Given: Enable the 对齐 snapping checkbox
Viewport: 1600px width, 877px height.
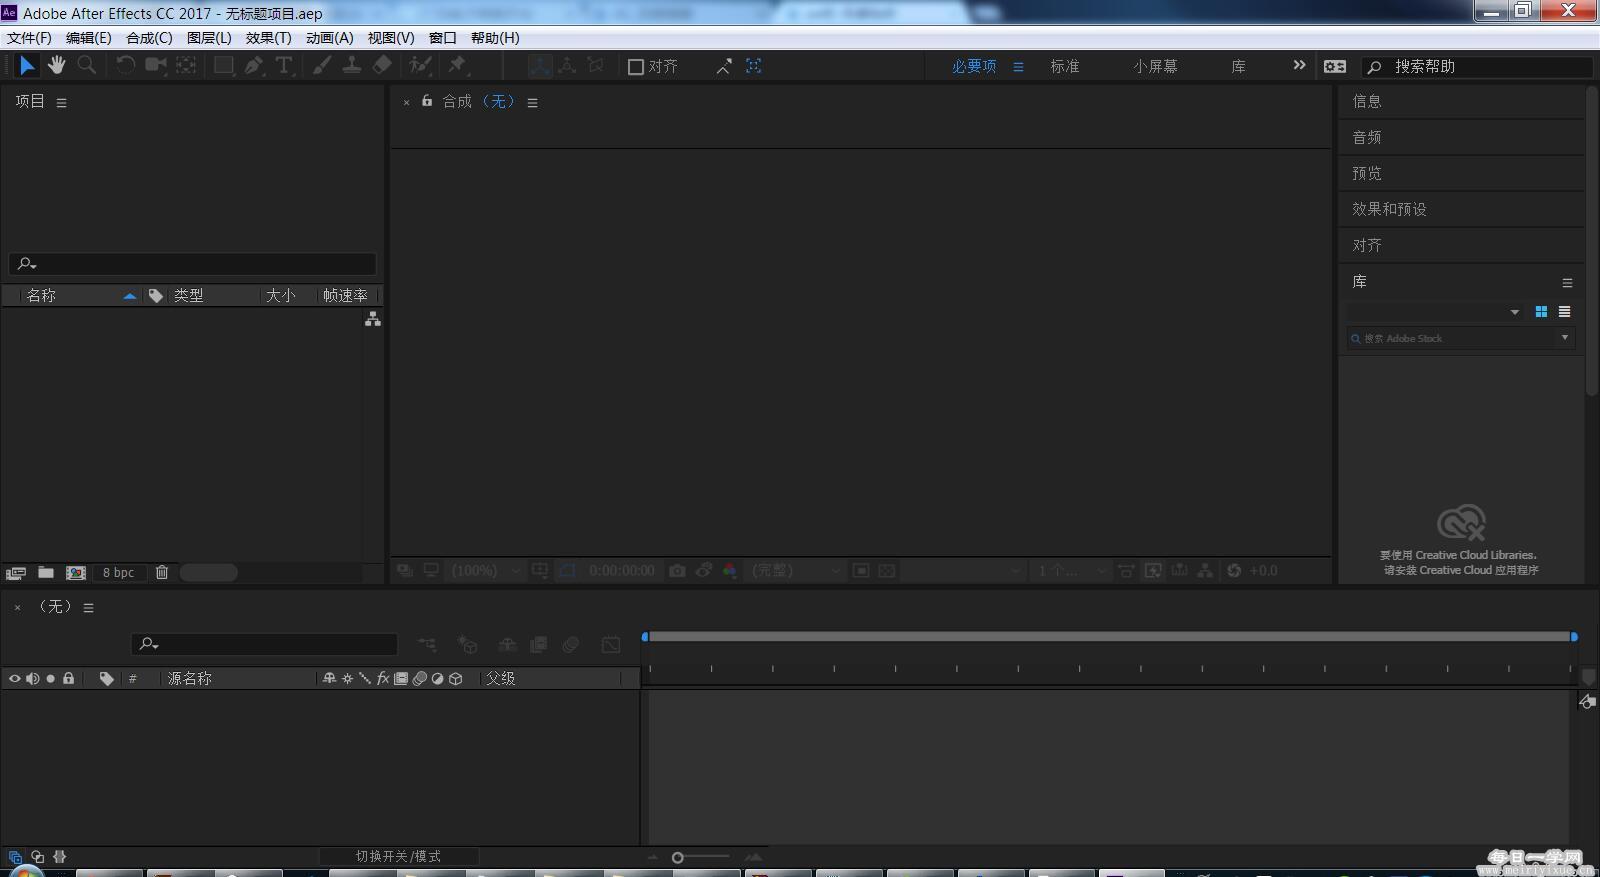Looking at the screenshot, I should click(635, 67).
